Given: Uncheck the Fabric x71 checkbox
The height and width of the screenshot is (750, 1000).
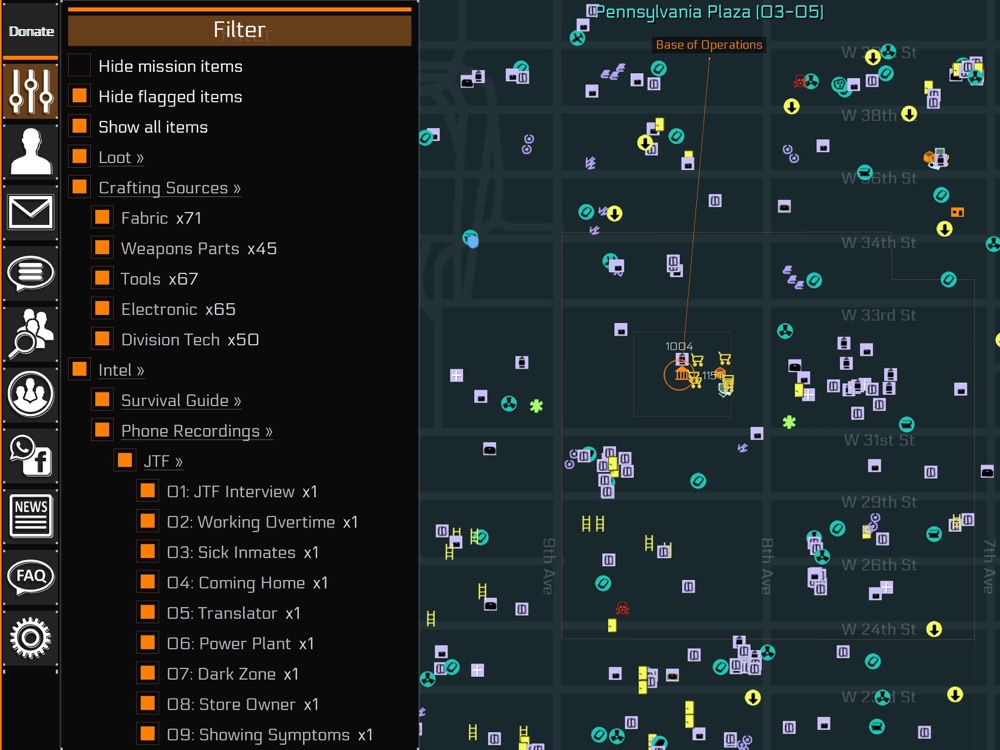Looking at the screenshot, I should pos(102,217).
